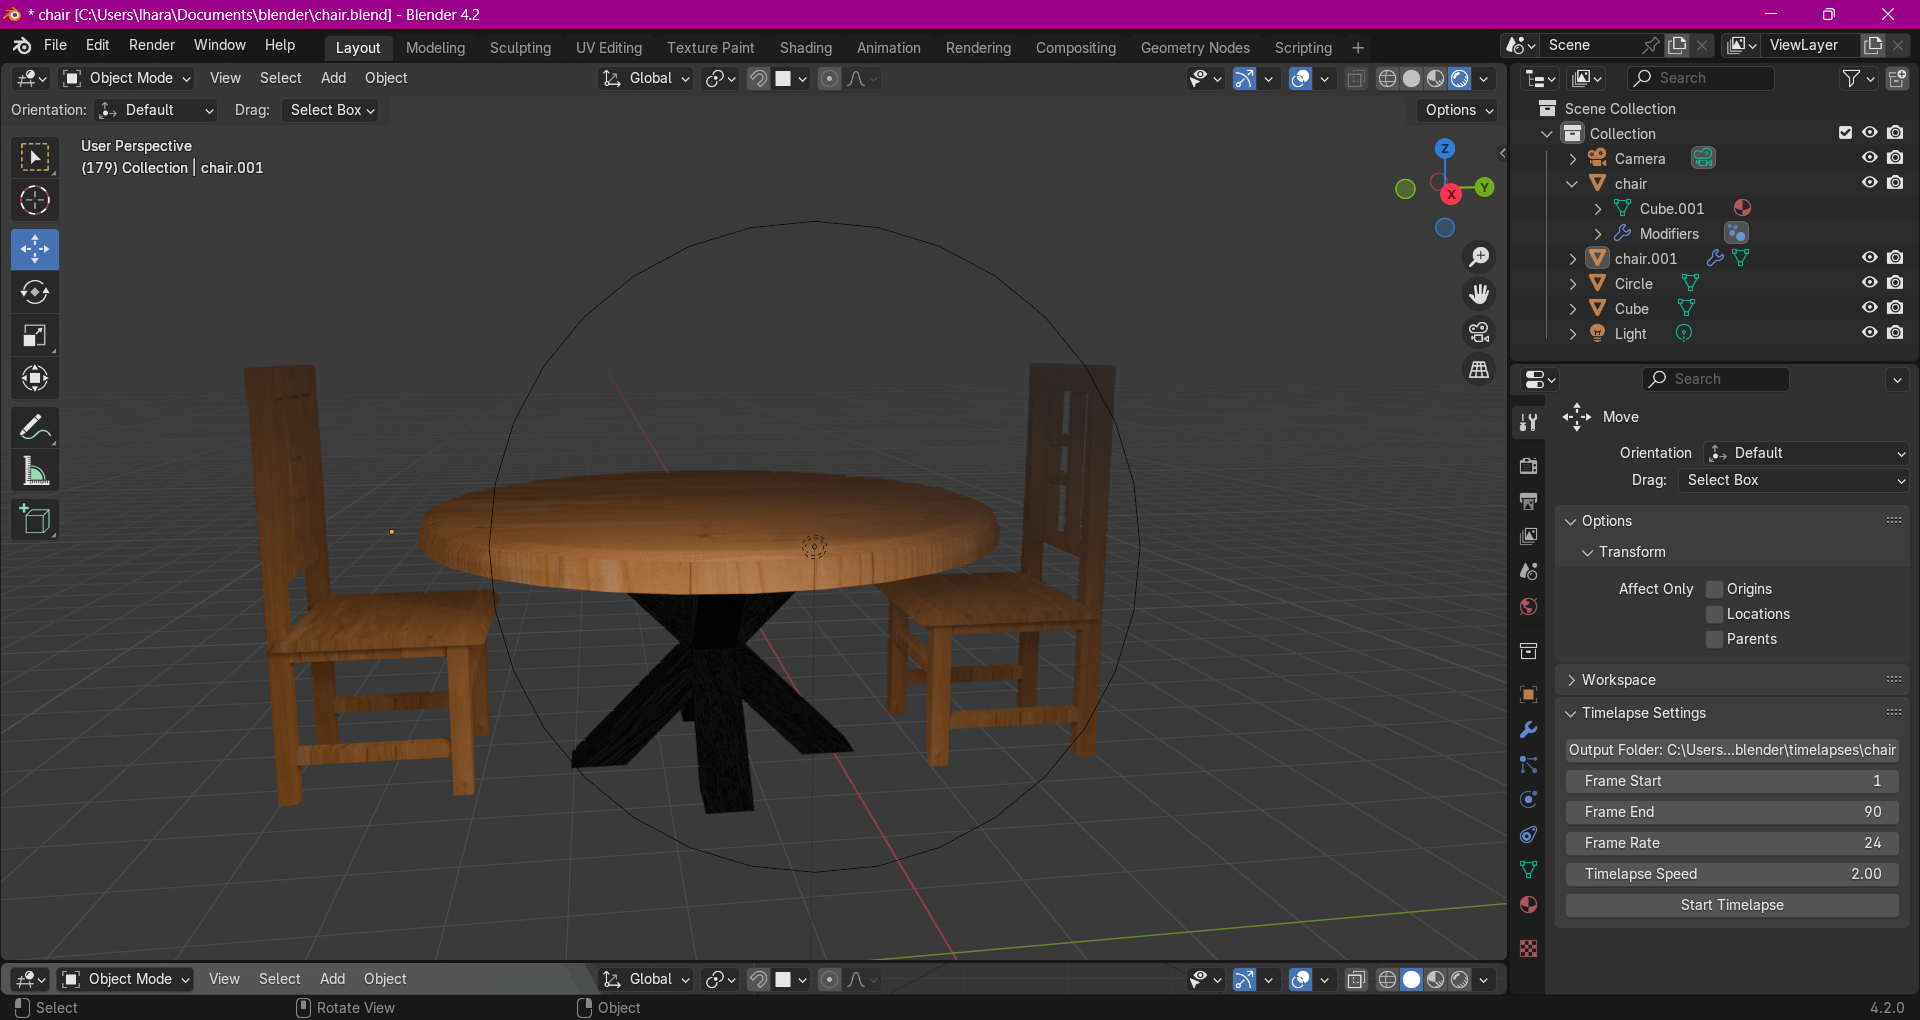The image size is (1920, 1020).
Task: Open the Scene properties tab
Action: [x=1528, y=571]
